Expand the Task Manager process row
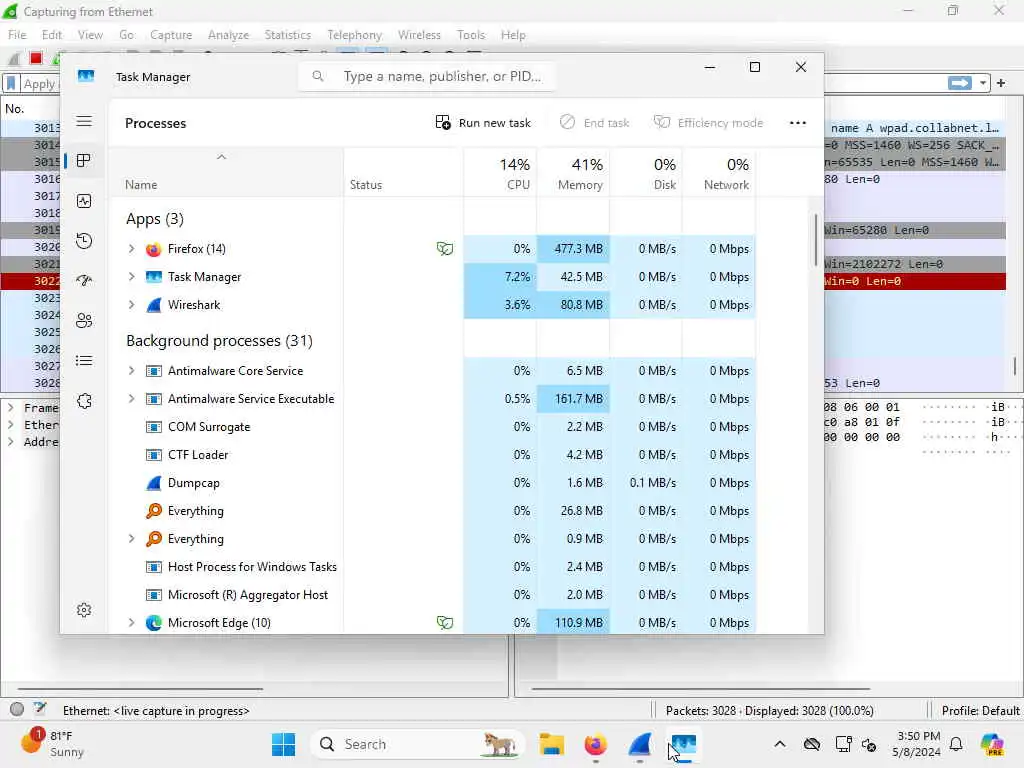This screenshot has width=1024, height=768. click(x=131, y=277)
